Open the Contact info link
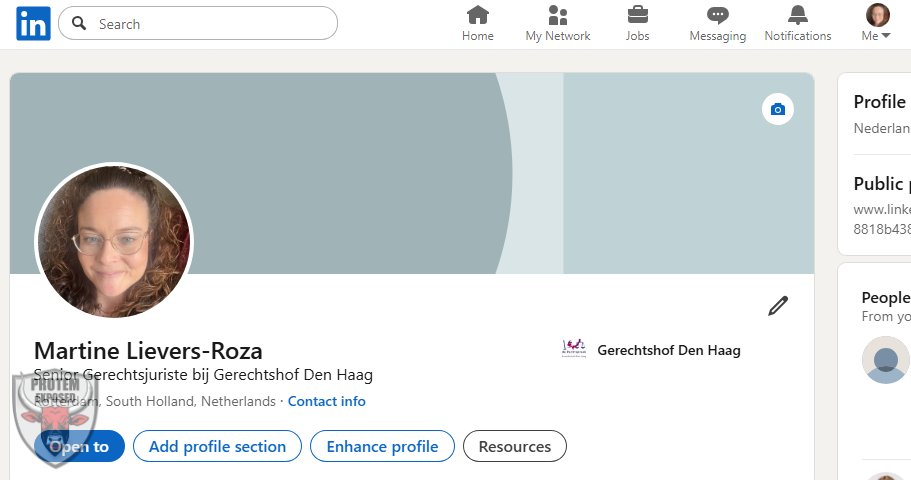The height and width of the screenshot is (480, 911). 327,401
